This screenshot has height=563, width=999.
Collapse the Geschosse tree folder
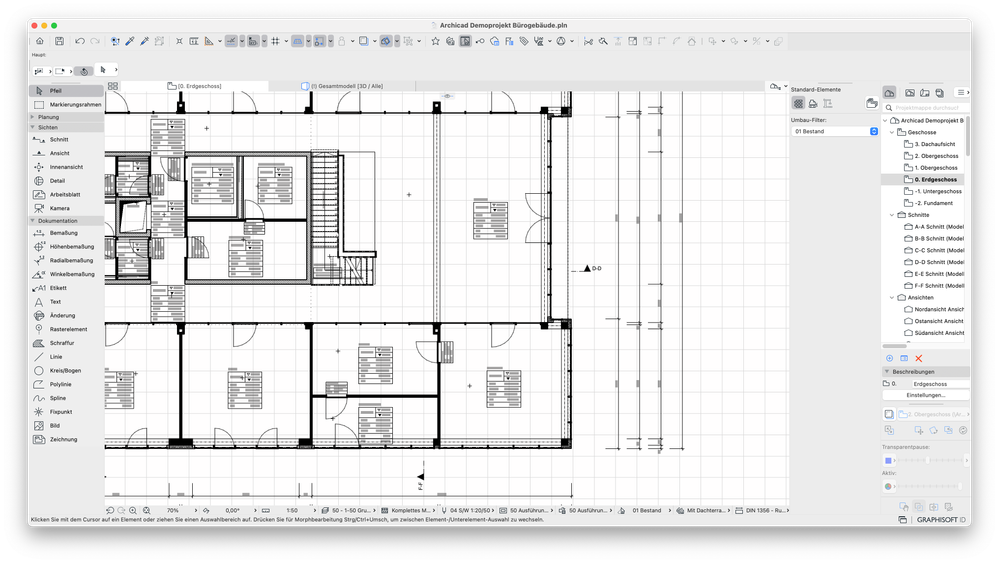(892, 132)
